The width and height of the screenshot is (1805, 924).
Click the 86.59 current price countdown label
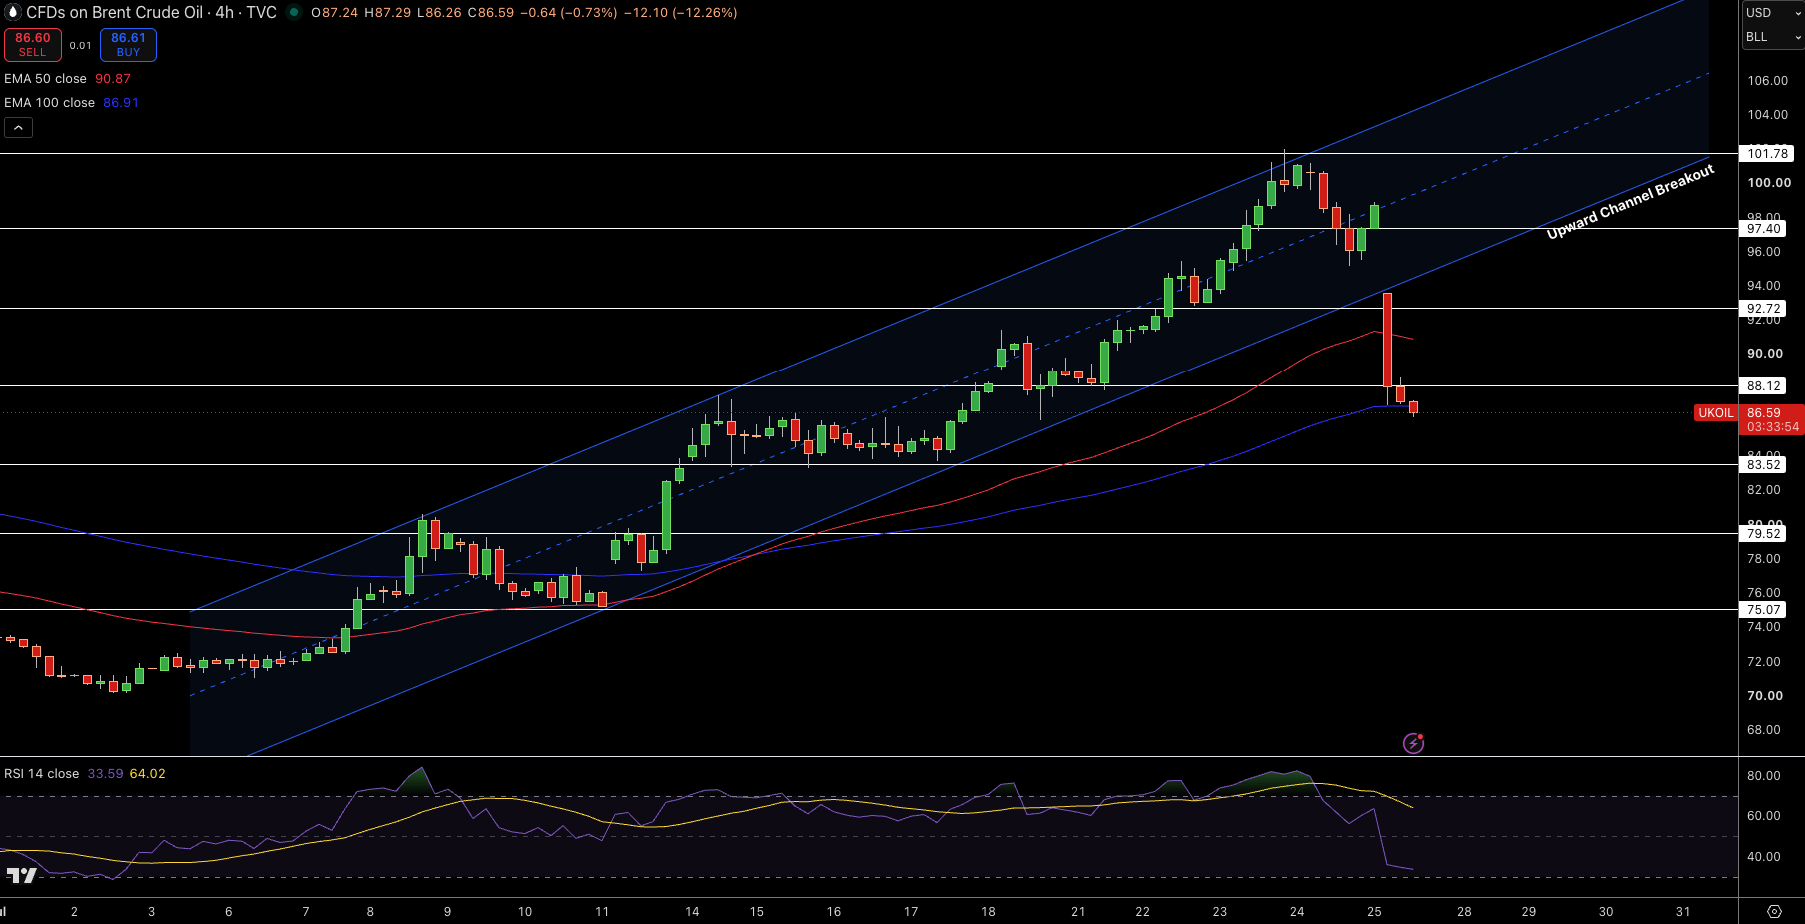[1772, 420]
